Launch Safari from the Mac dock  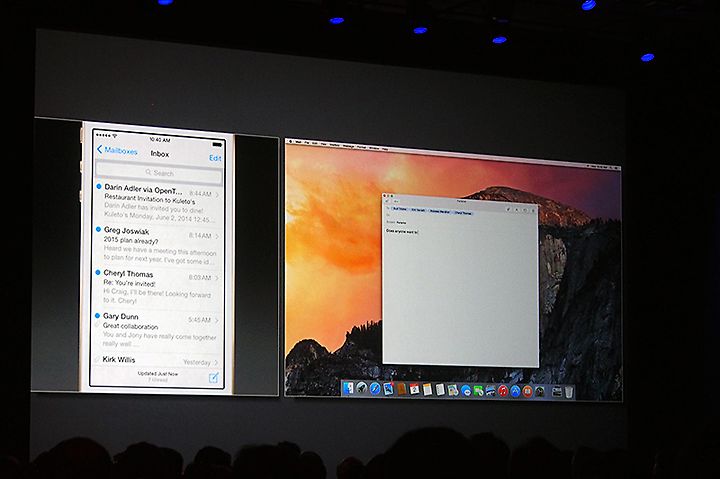coord(375,389)
